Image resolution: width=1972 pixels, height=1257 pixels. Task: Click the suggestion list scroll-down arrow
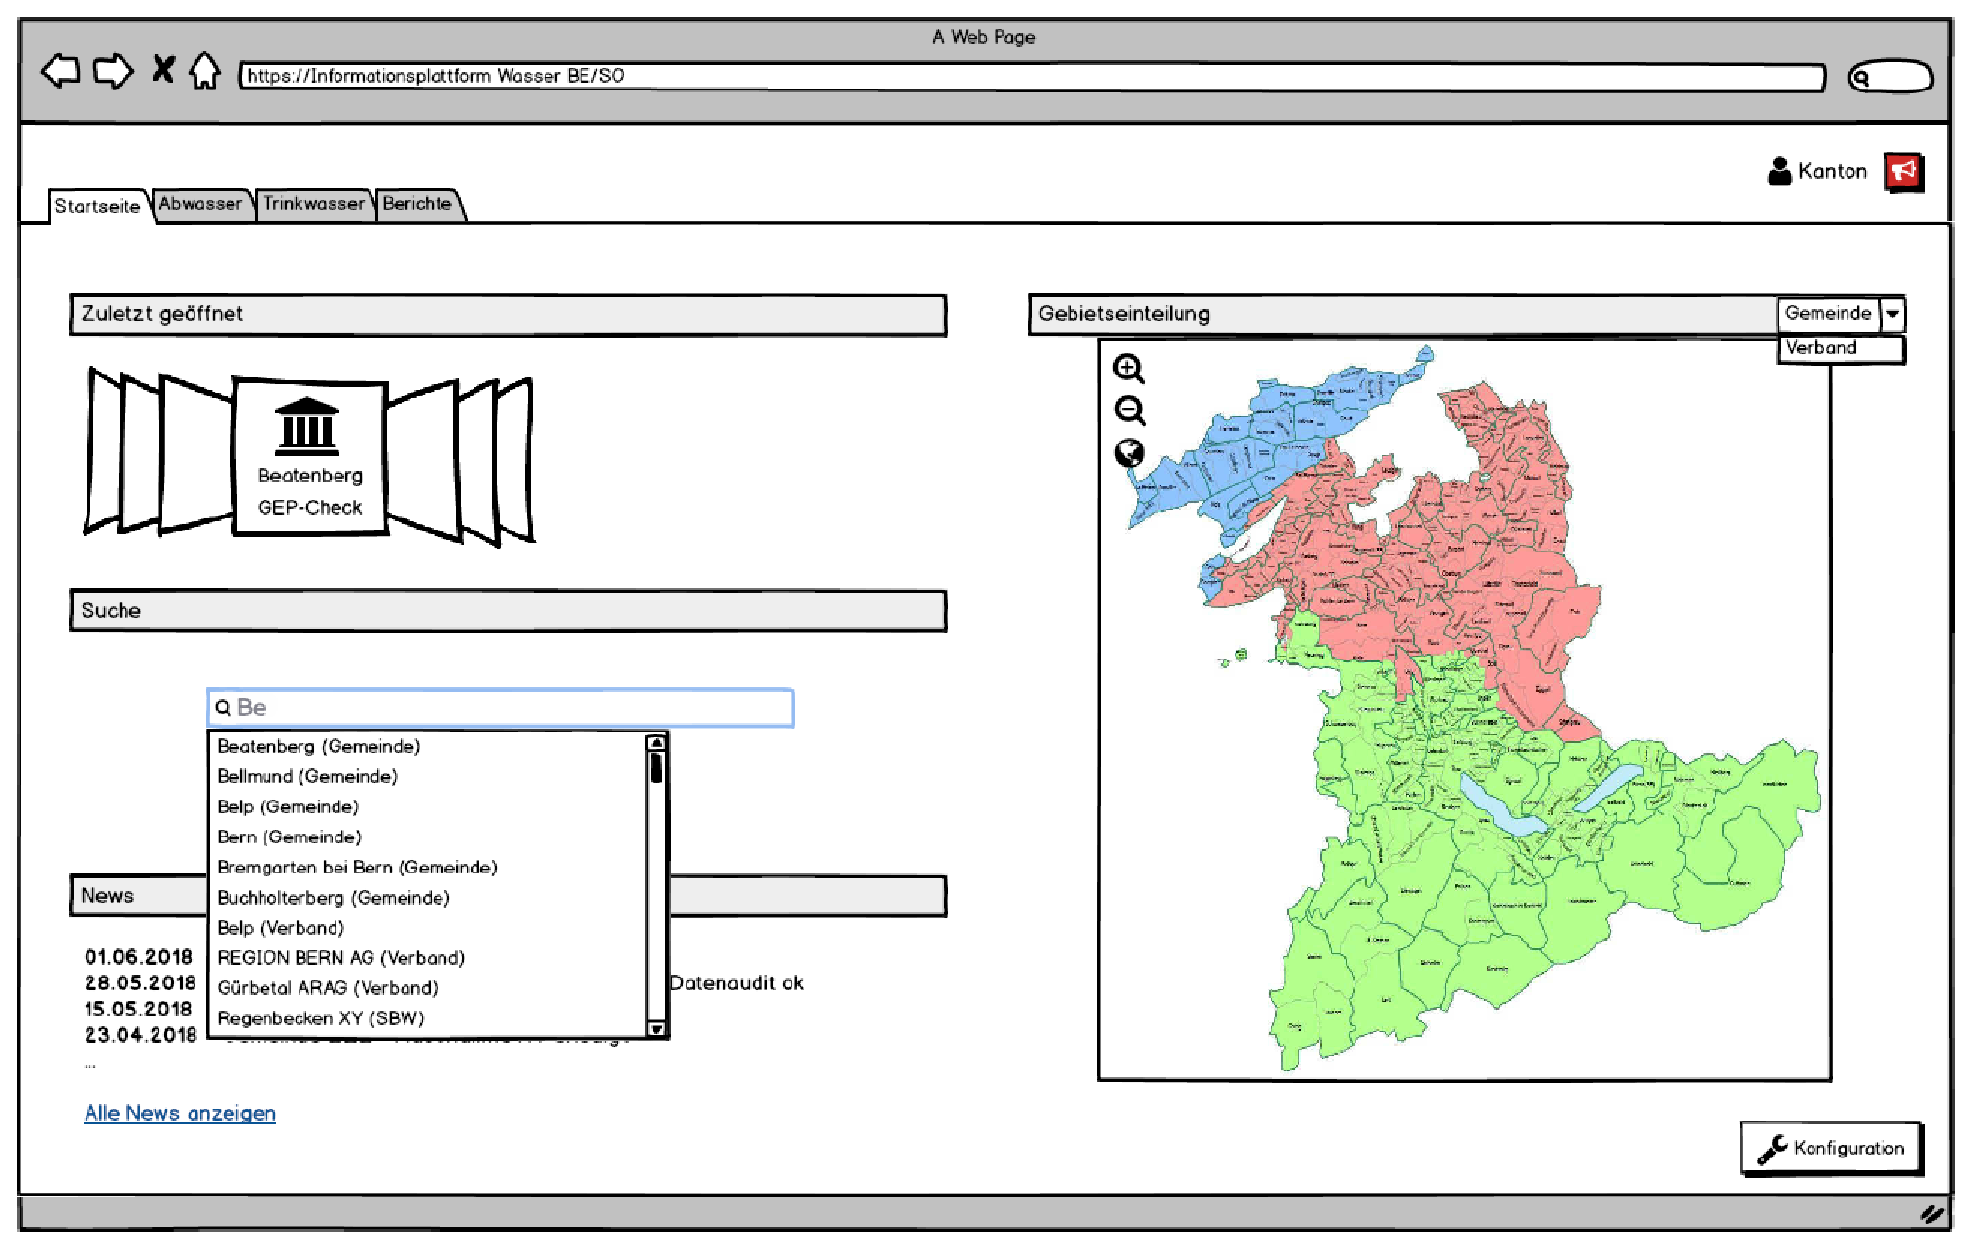[x=656, y=1028]
